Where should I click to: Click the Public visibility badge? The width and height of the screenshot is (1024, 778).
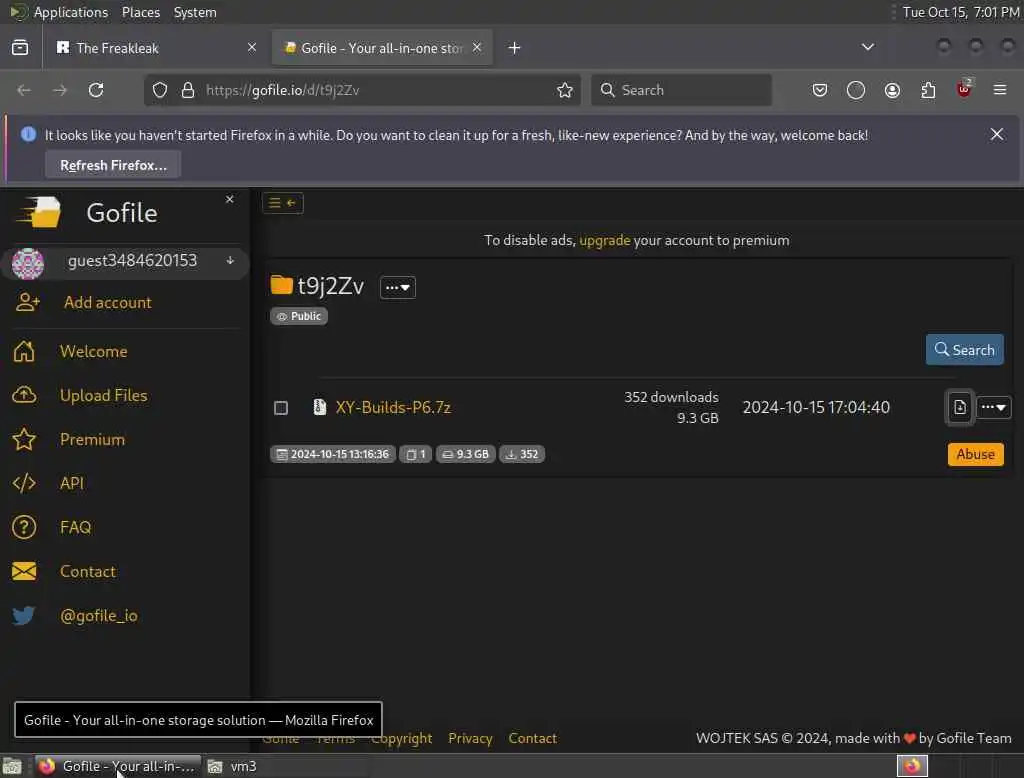pyautogui.click(x=299, y=316)
